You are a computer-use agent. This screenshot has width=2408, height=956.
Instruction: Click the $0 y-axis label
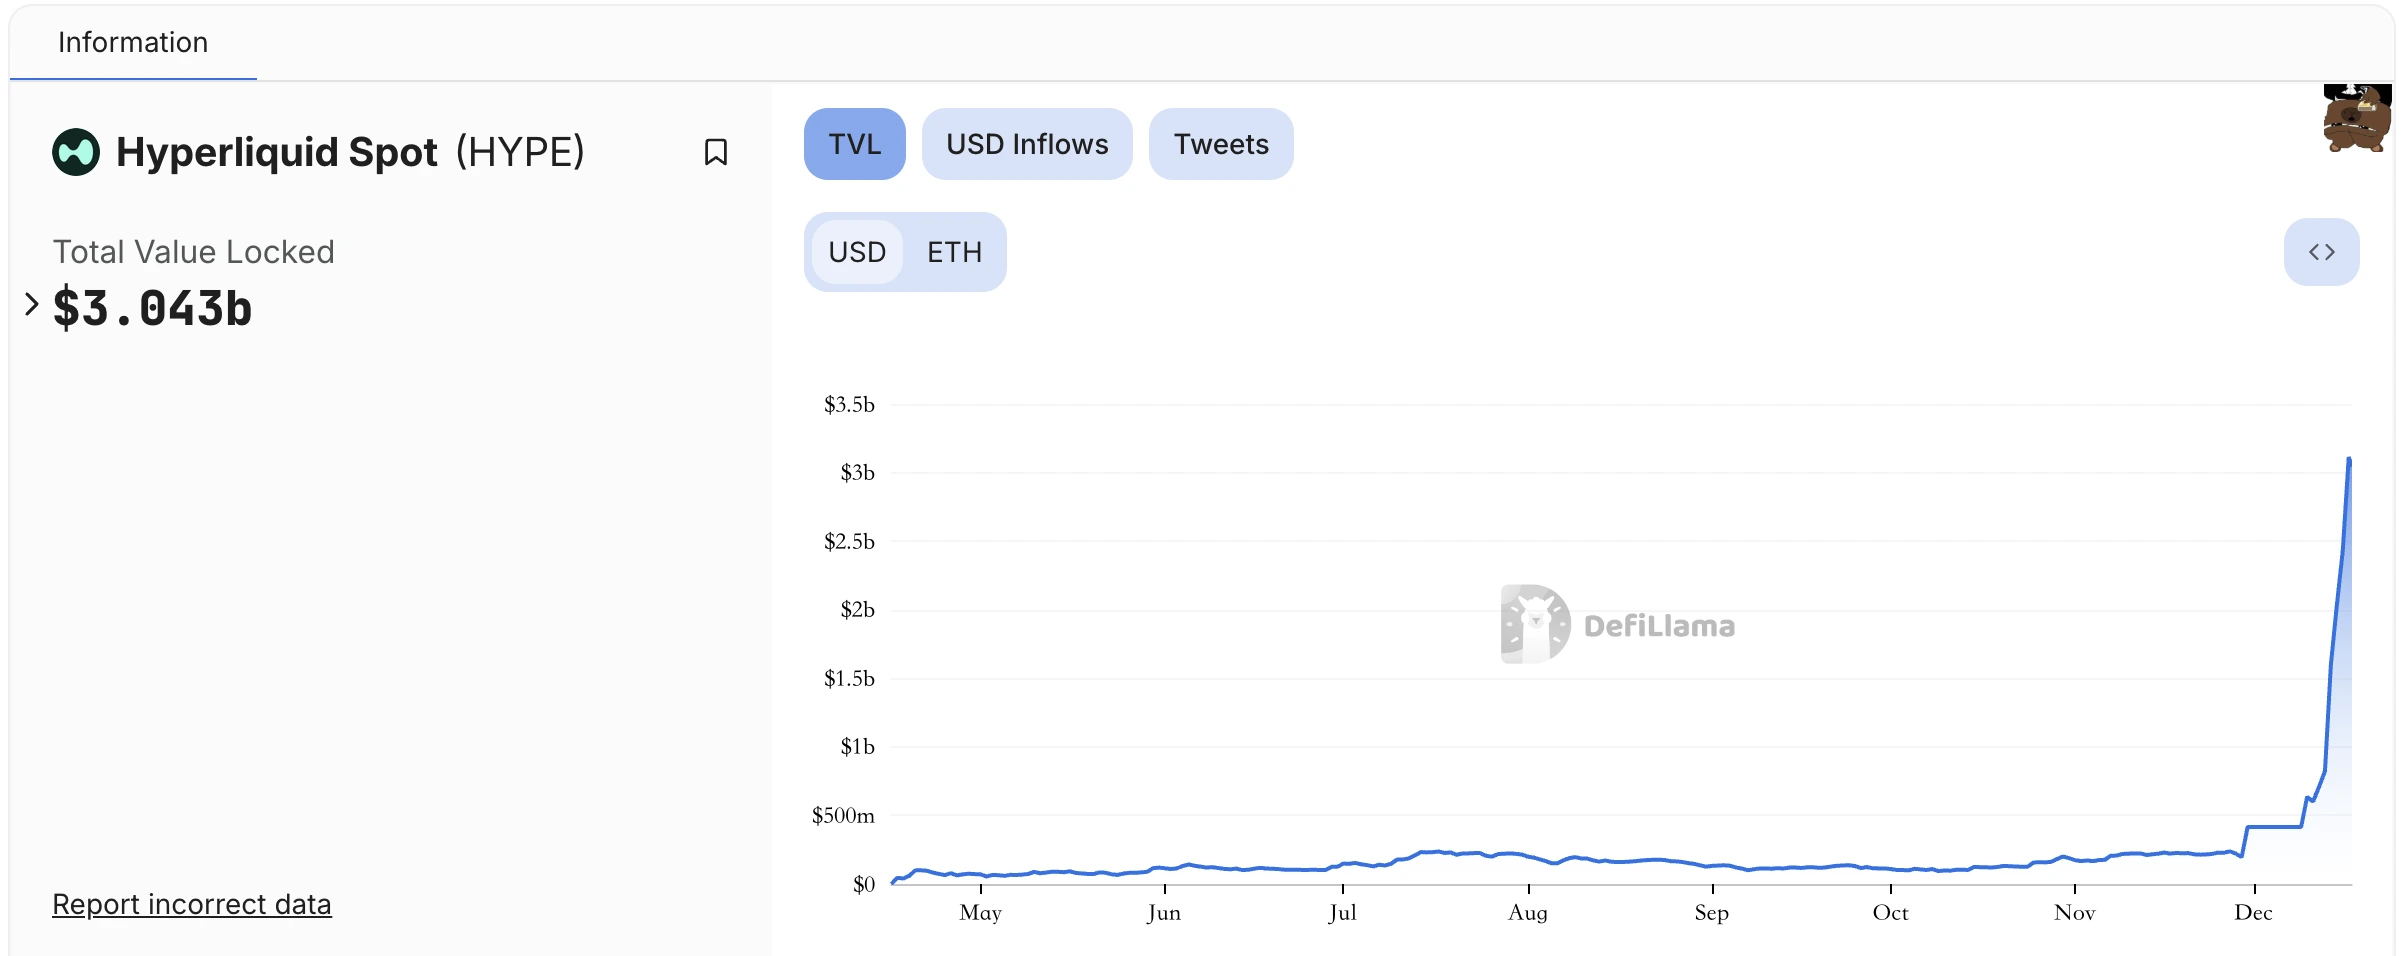[864, 884]
